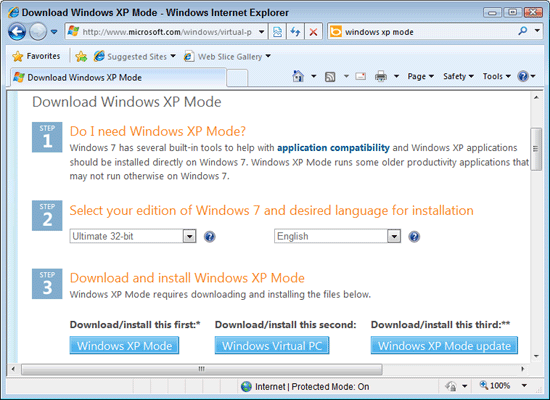Open the recent pages dropdown arrow

click(54, 32)
